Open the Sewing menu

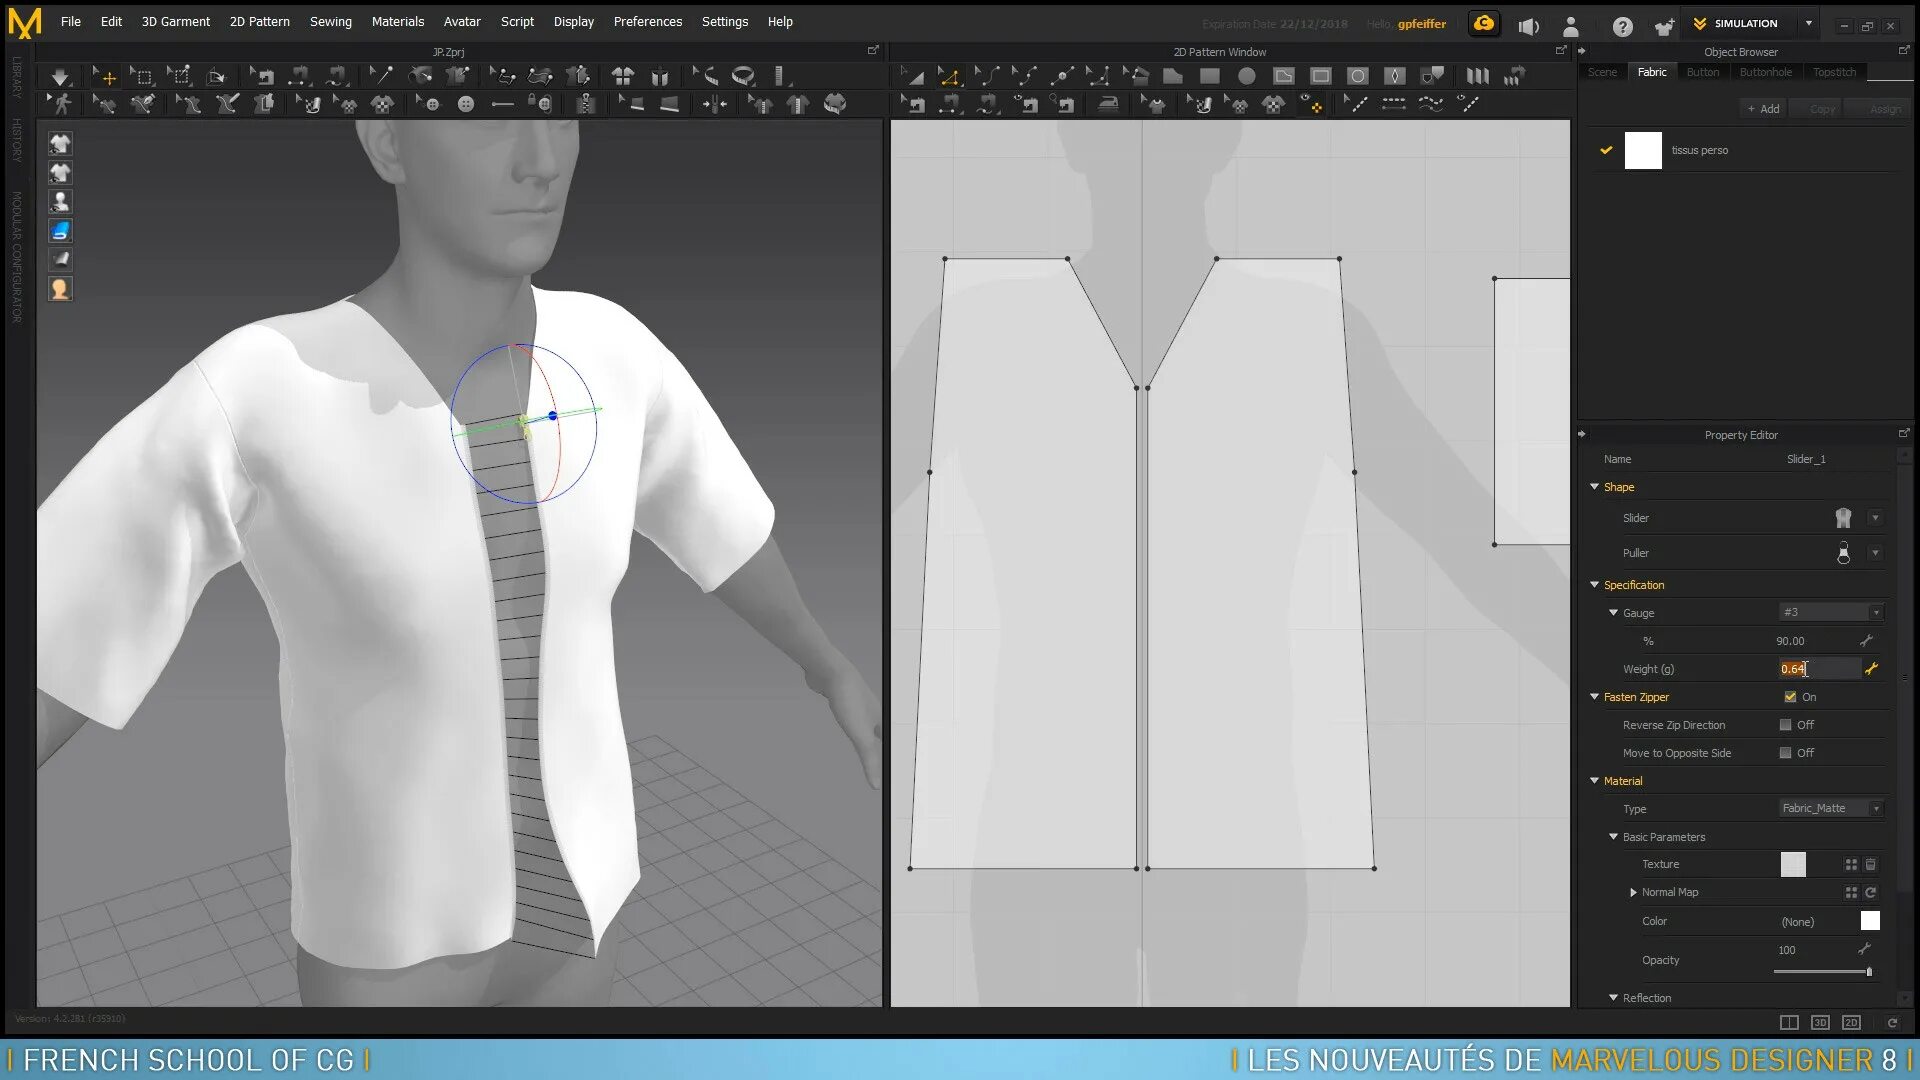pos(330,21)
